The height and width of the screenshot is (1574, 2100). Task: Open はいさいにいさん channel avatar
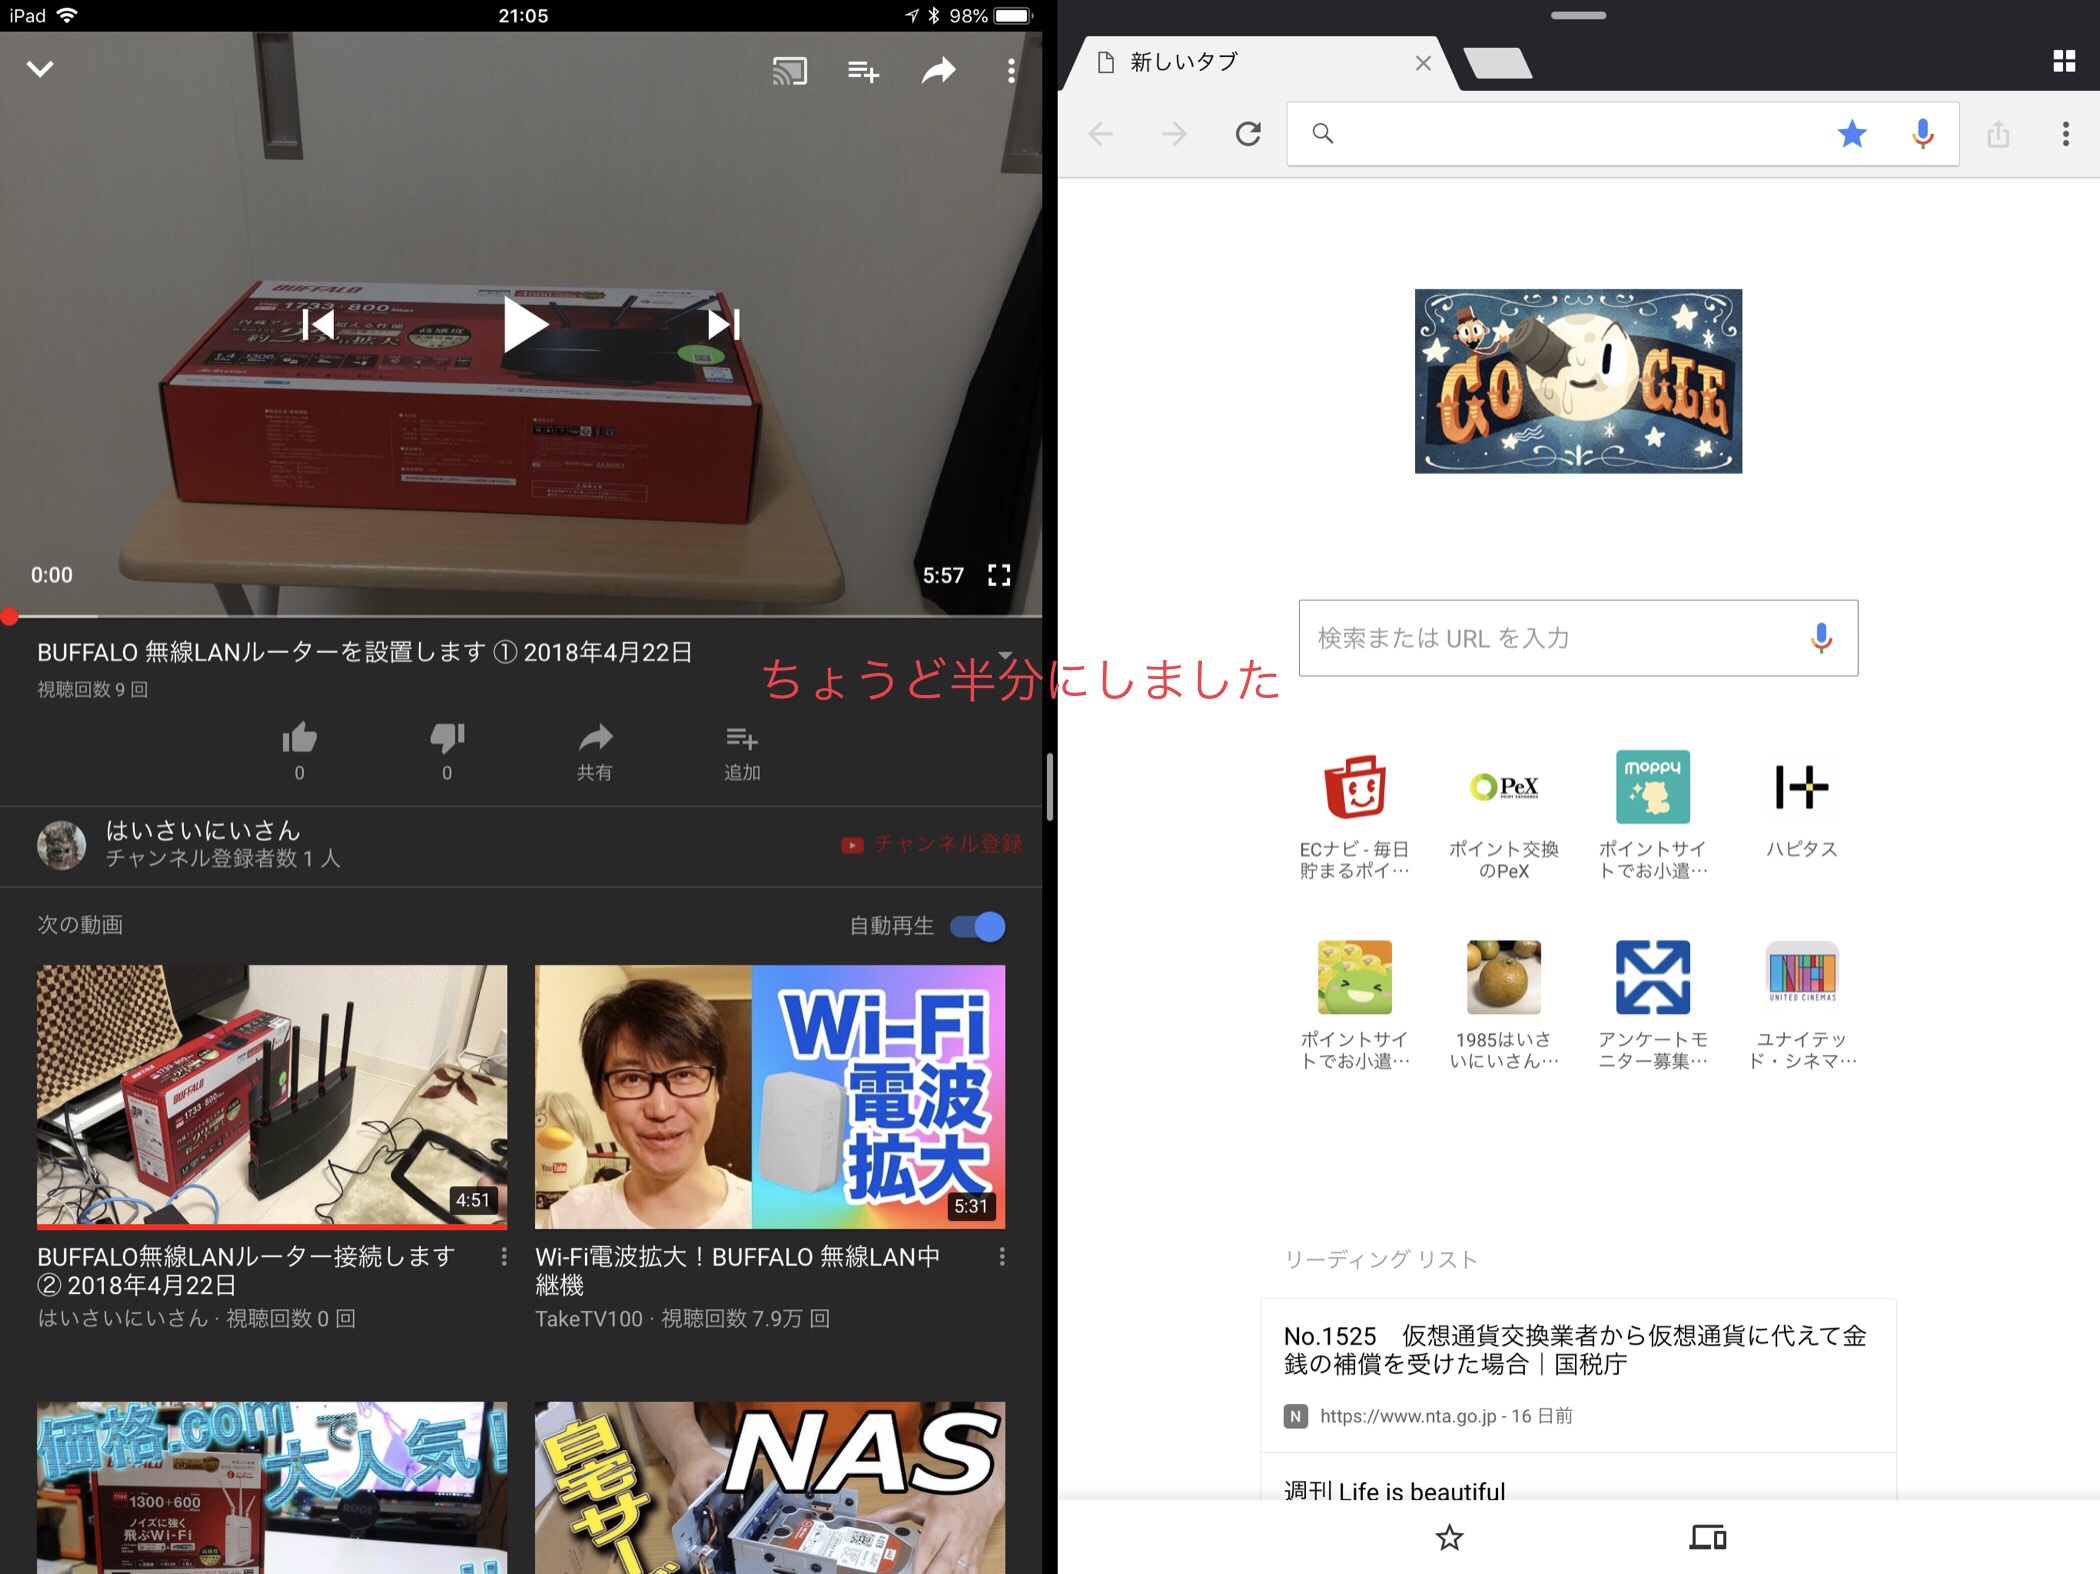62,845
